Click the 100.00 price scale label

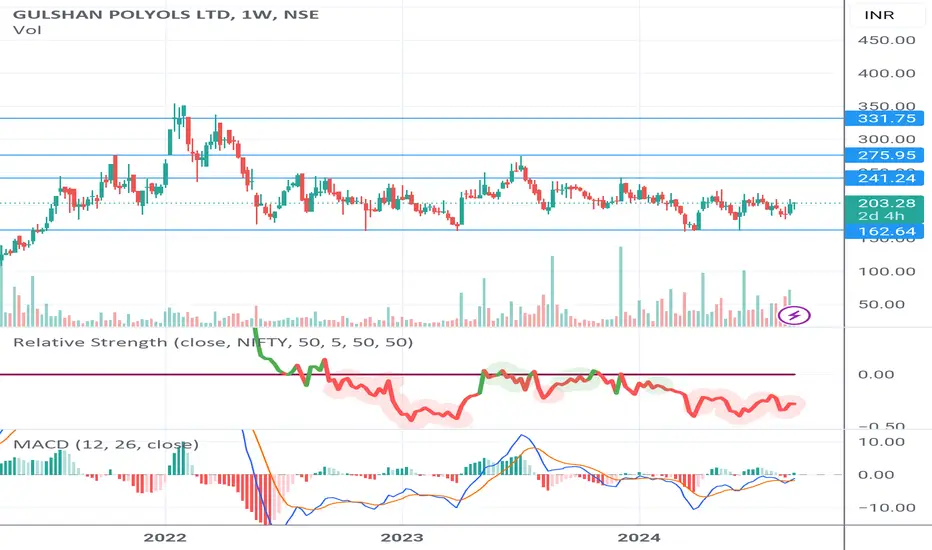coord(886,271)
